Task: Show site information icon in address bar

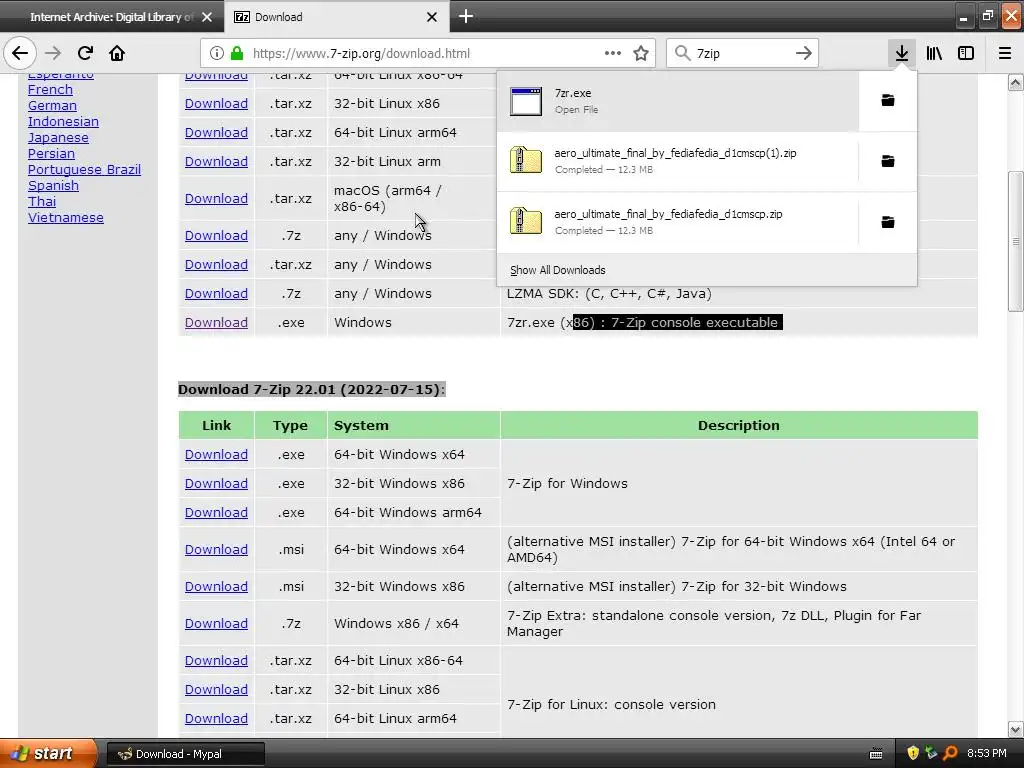Action: click(217, 54)
